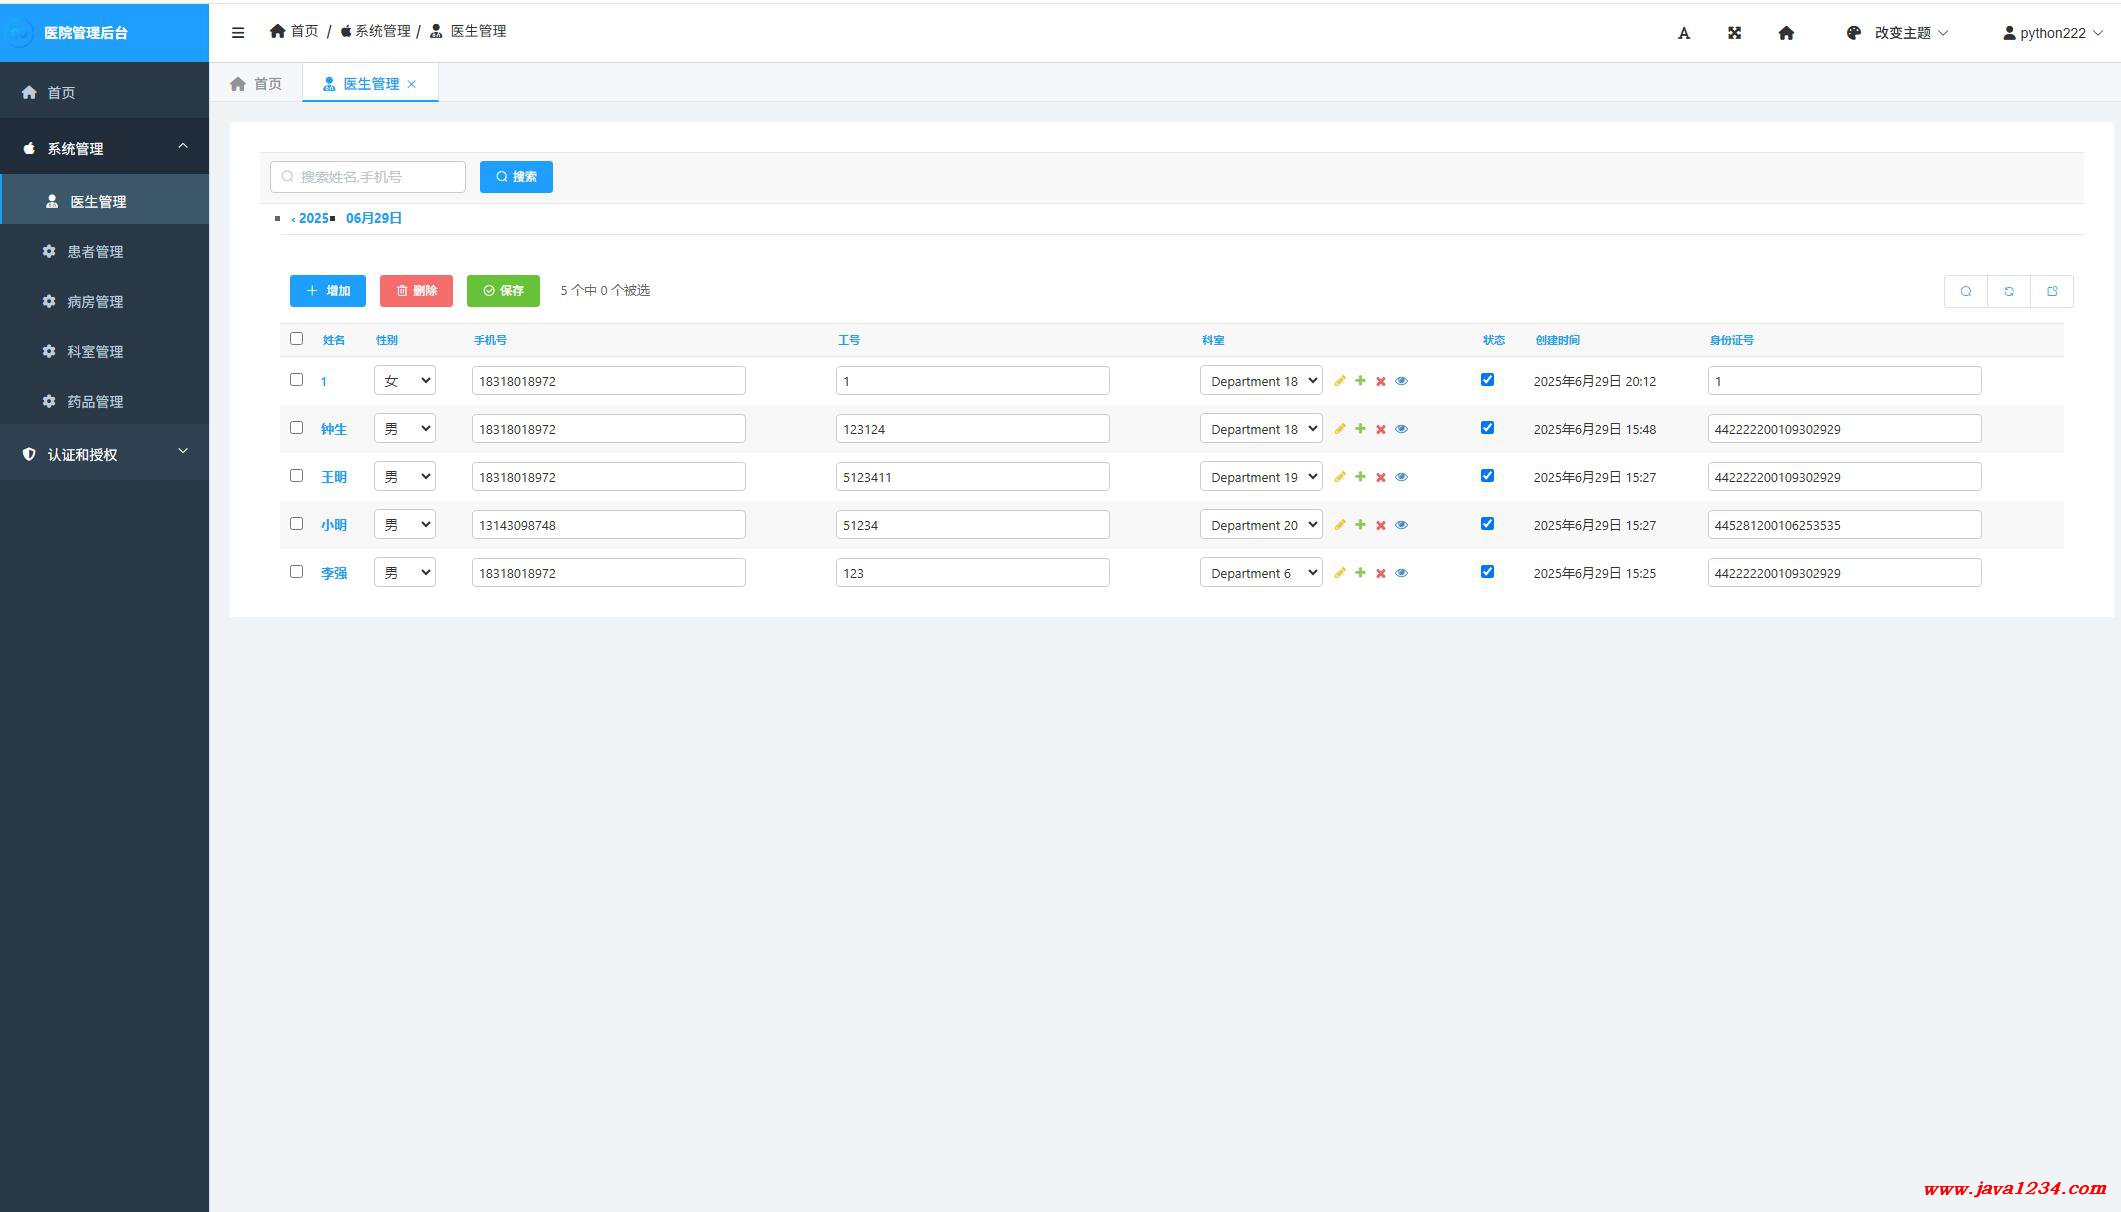
Task: Click the refresh icon above the table
Action: pos(2009,291)
